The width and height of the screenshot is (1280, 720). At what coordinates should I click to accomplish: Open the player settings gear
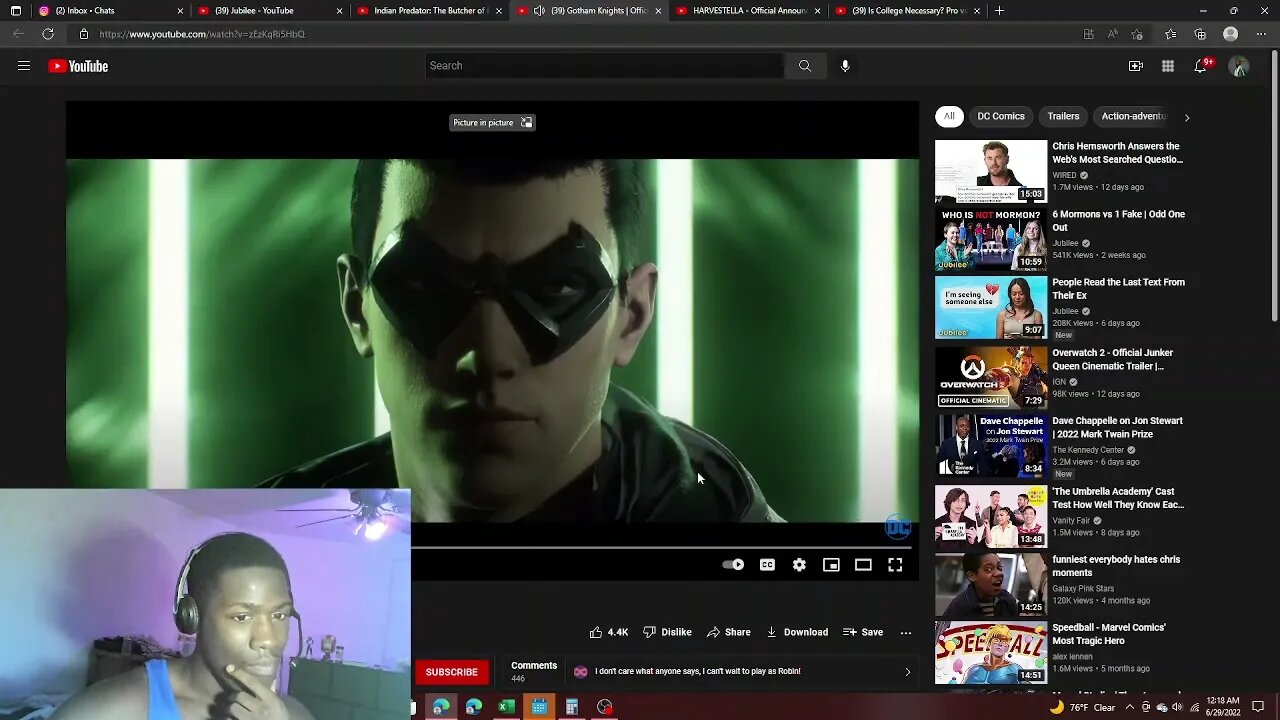799,565
